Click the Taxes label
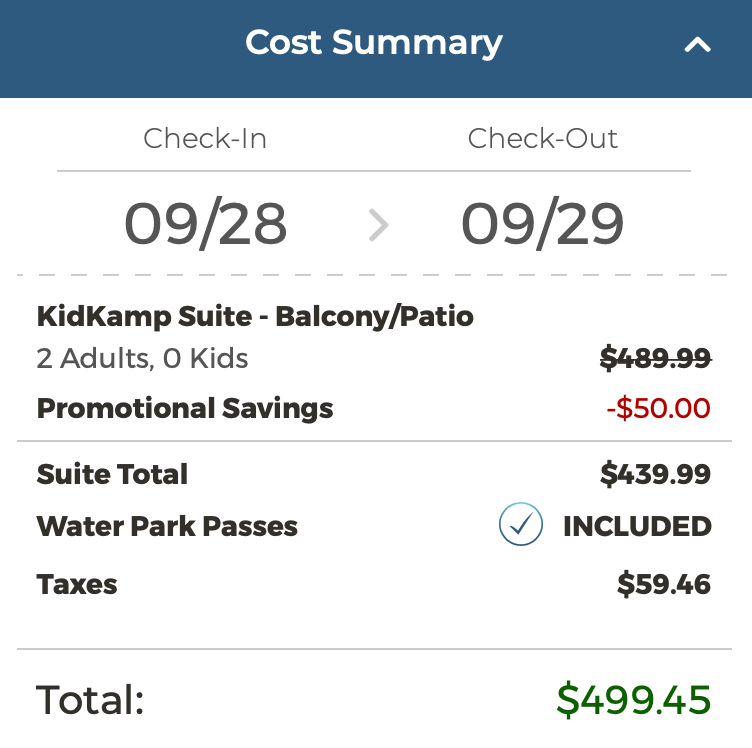The width and height of the screenshot is (752, 748). point(77,585)
